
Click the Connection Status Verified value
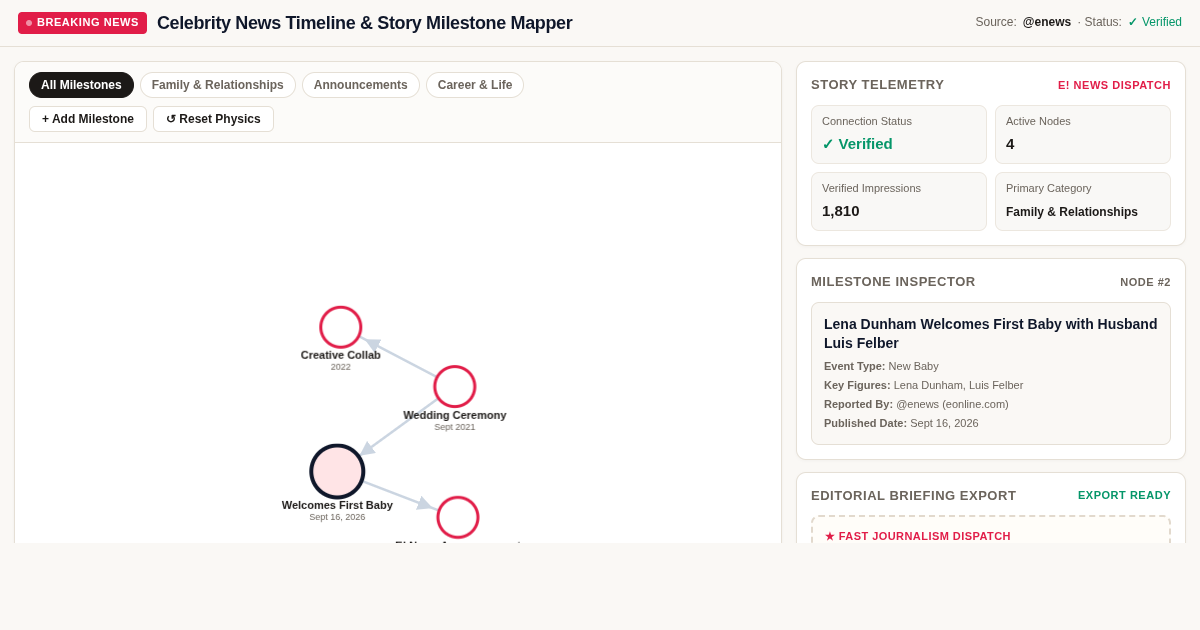tap(857, 144)
